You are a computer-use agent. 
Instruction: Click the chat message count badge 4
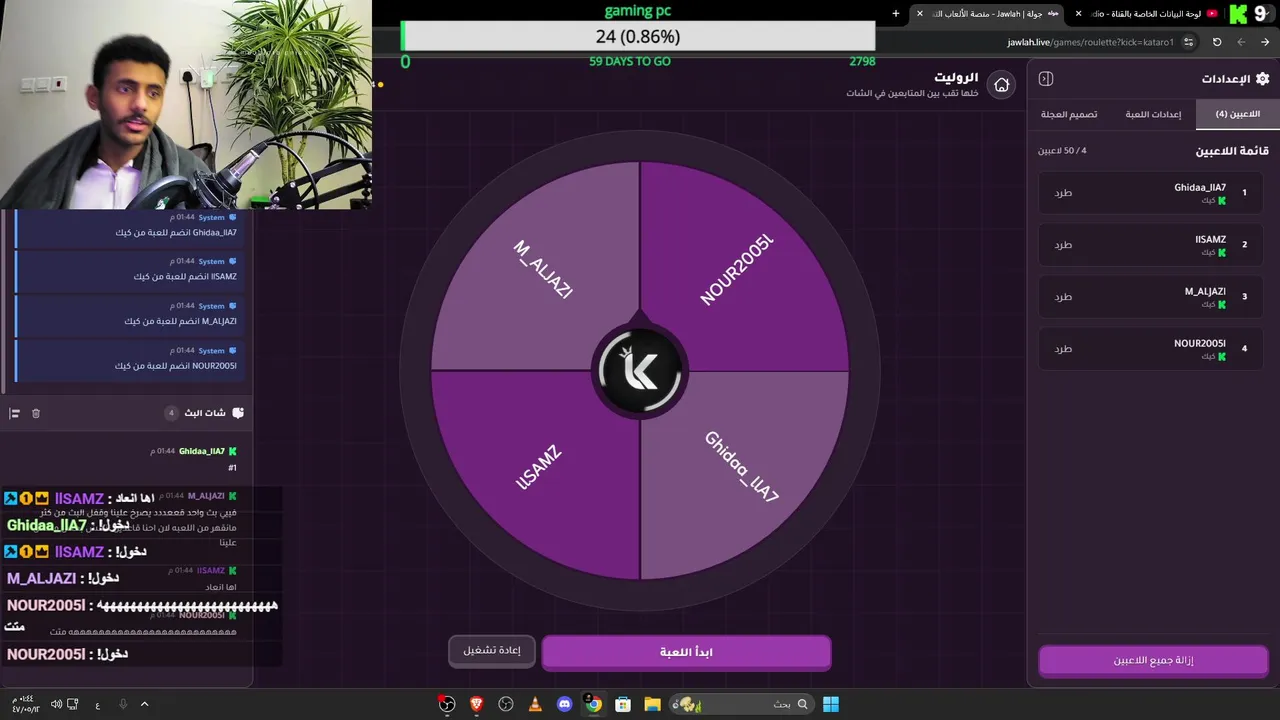click(171, 413)
